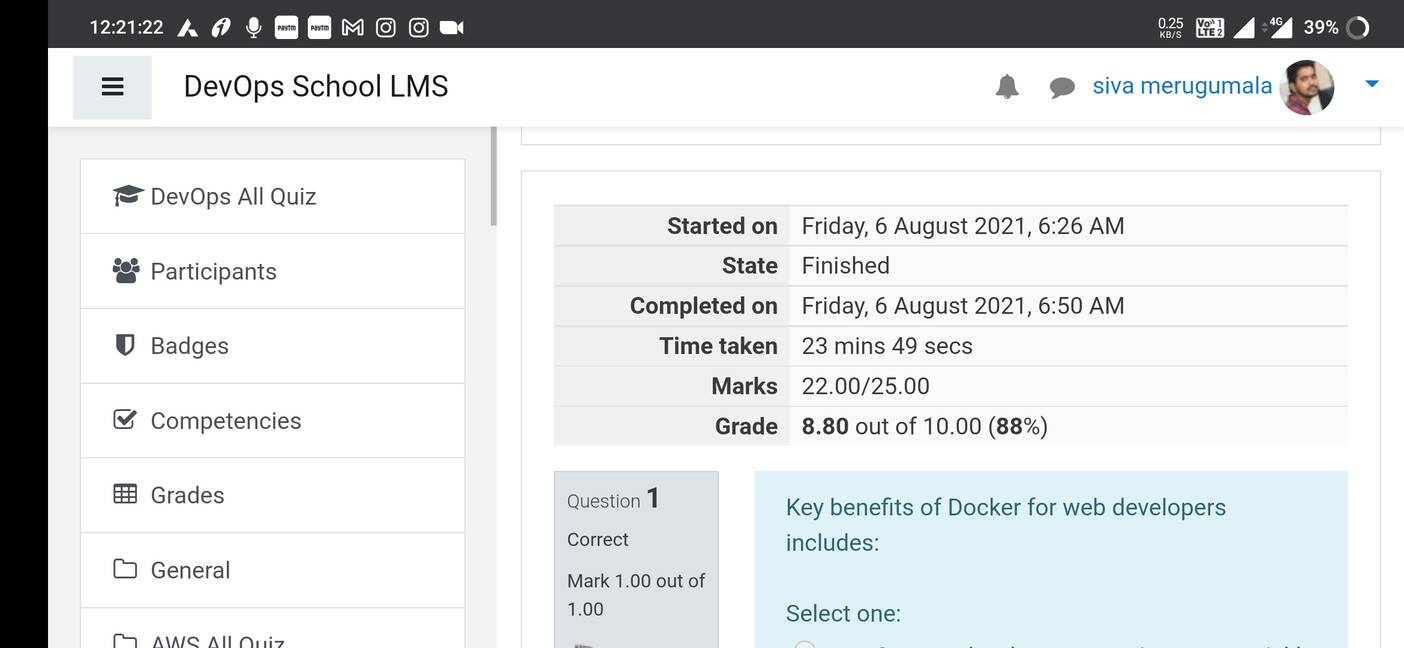Expand the user menu dropdown arrow

tap(1372, 84)
